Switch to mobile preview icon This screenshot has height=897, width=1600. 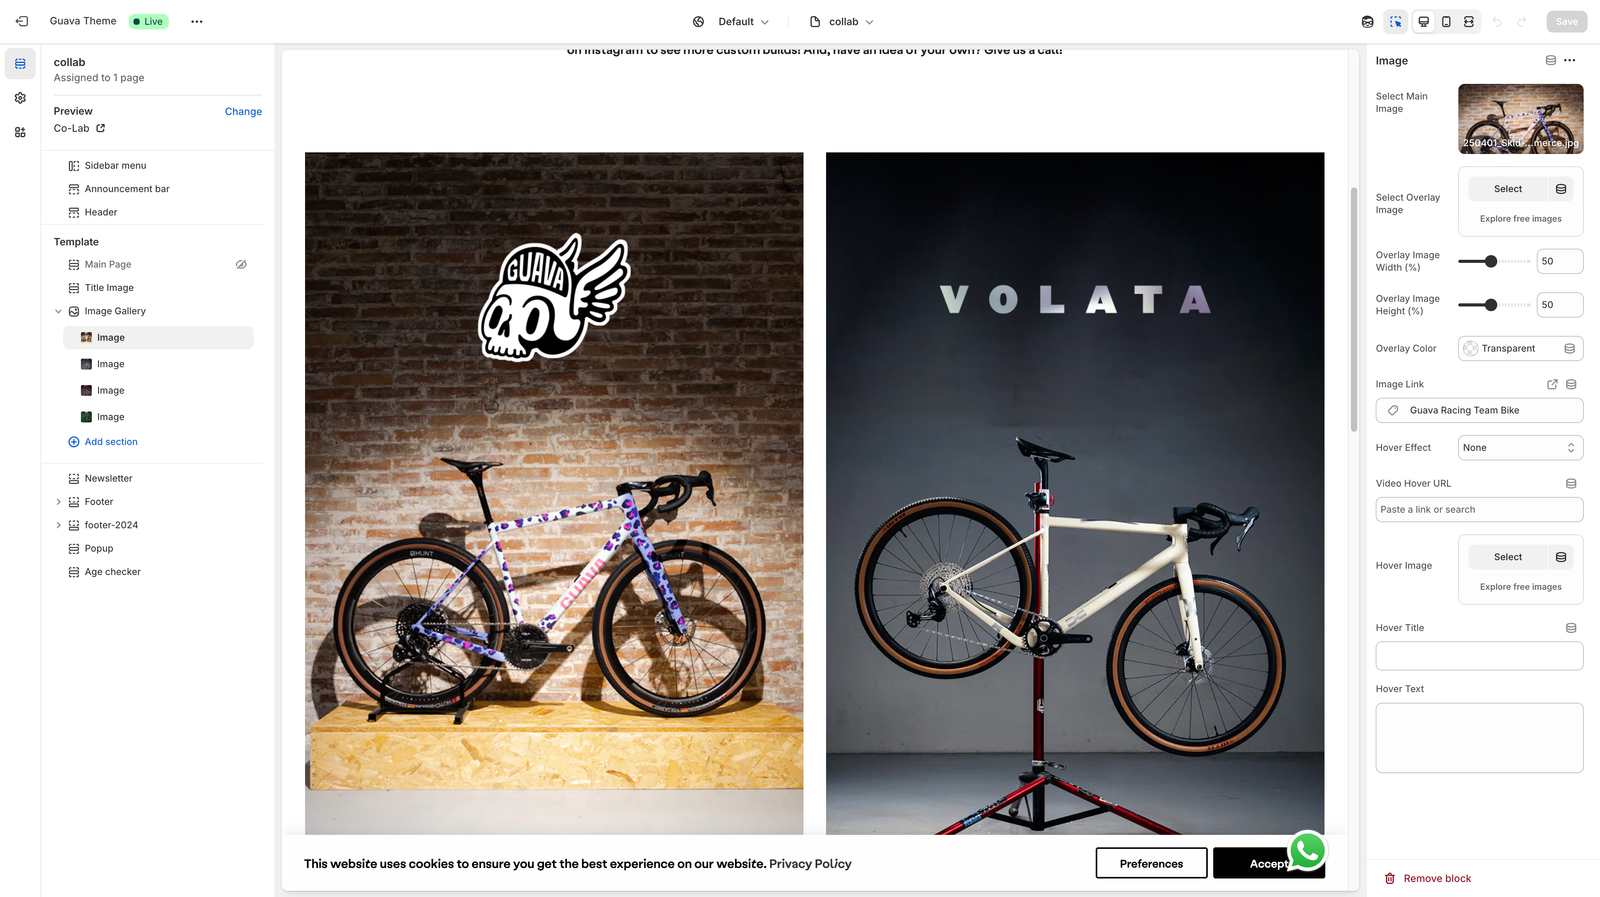point(1446,21)
